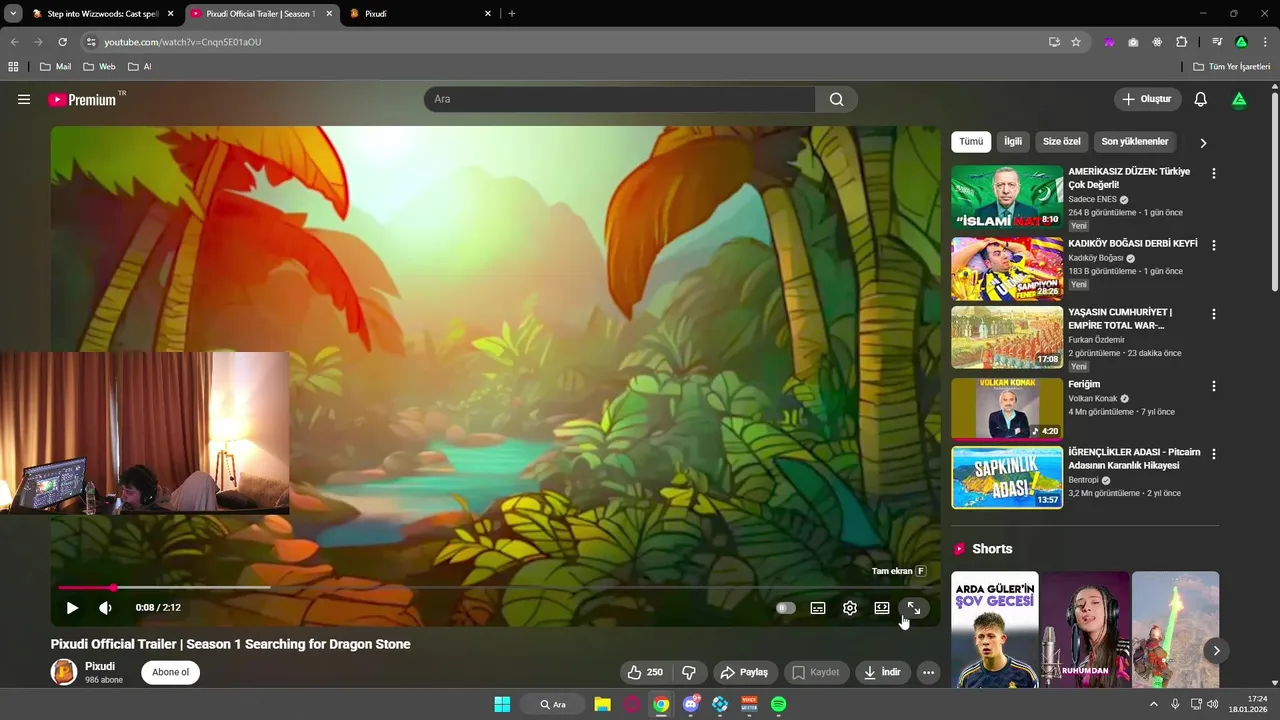
Task: Bookmark this page with star icon
Action: pyautogui.click(x=1076, y=42)
